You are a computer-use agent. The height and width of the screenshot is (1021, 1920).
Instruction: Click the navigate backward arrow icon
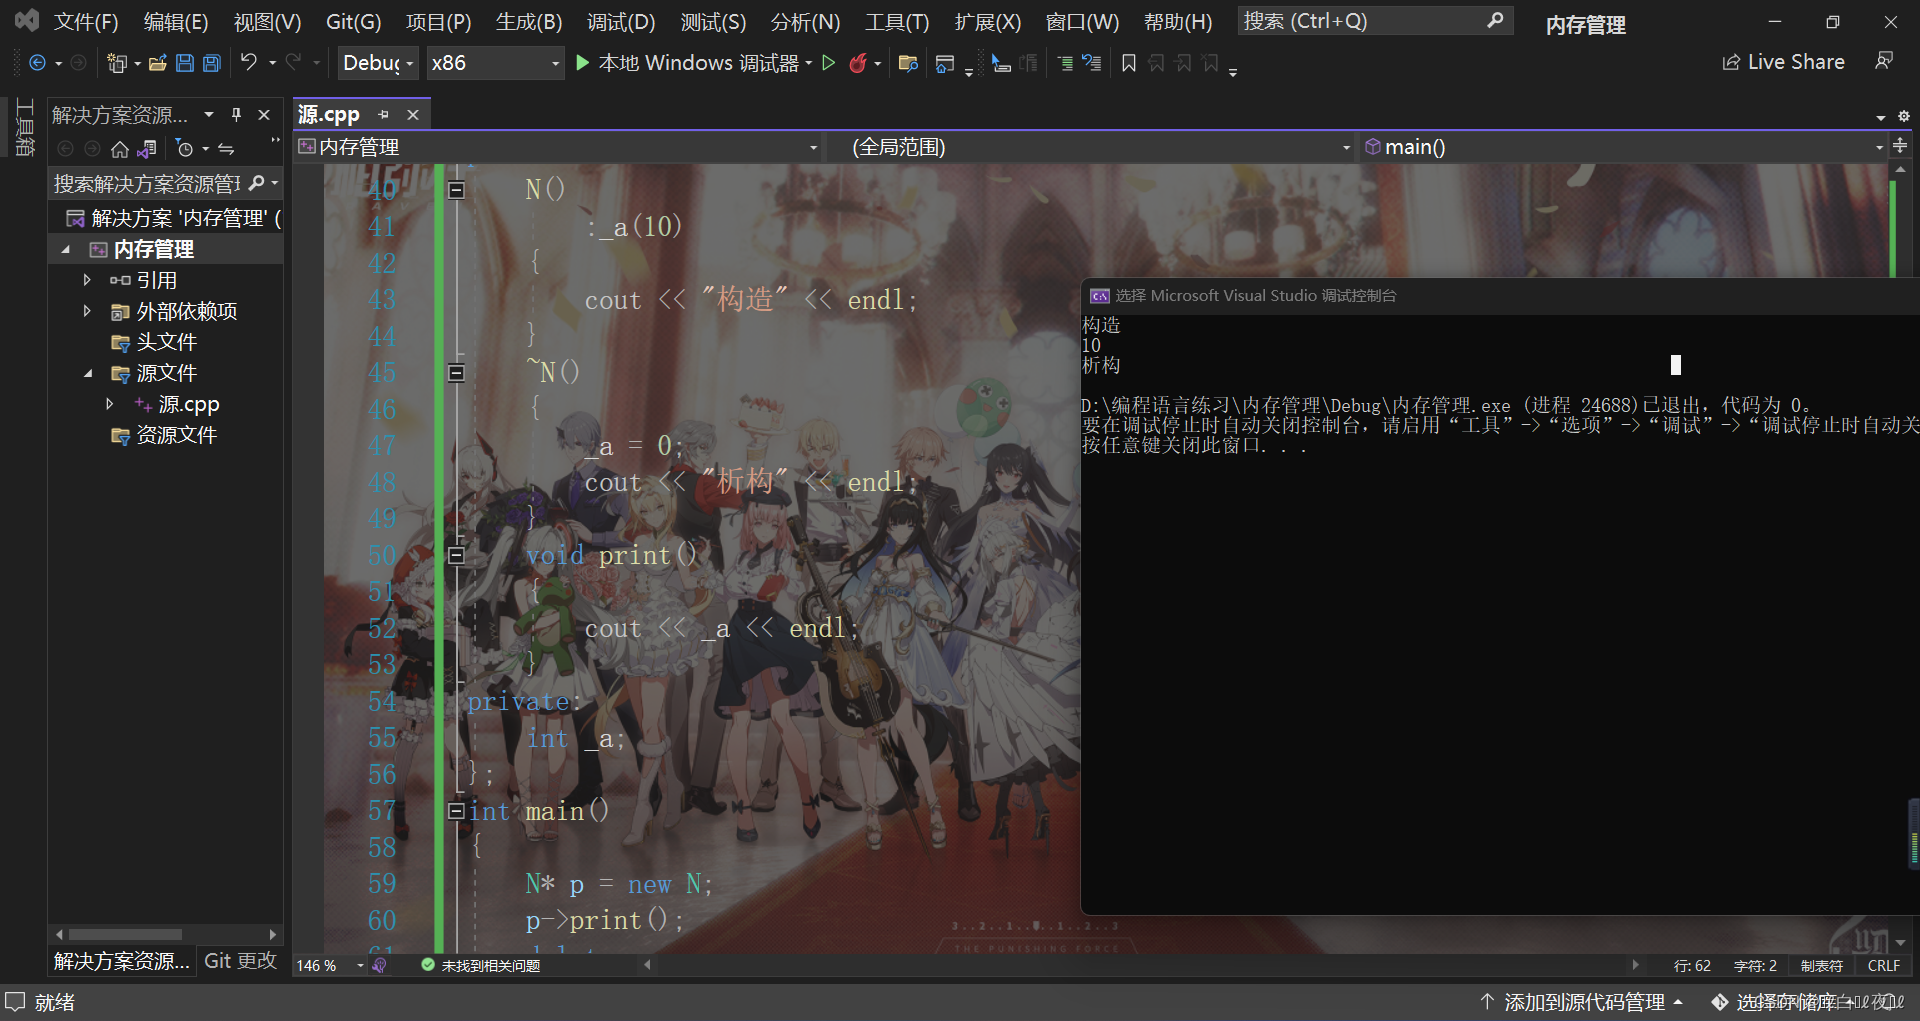click(x=37, y=63)
